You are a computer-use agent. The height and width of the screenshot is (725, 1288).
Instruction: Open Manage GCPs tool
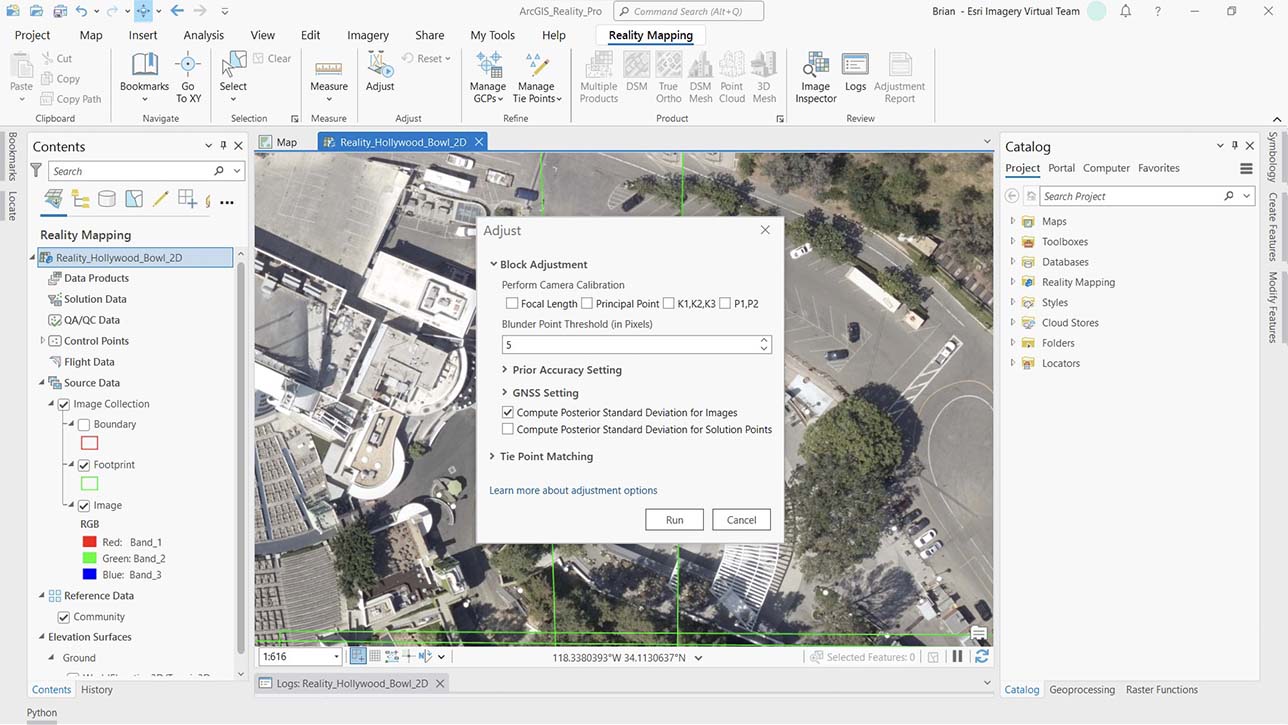(x=488, y=77)
